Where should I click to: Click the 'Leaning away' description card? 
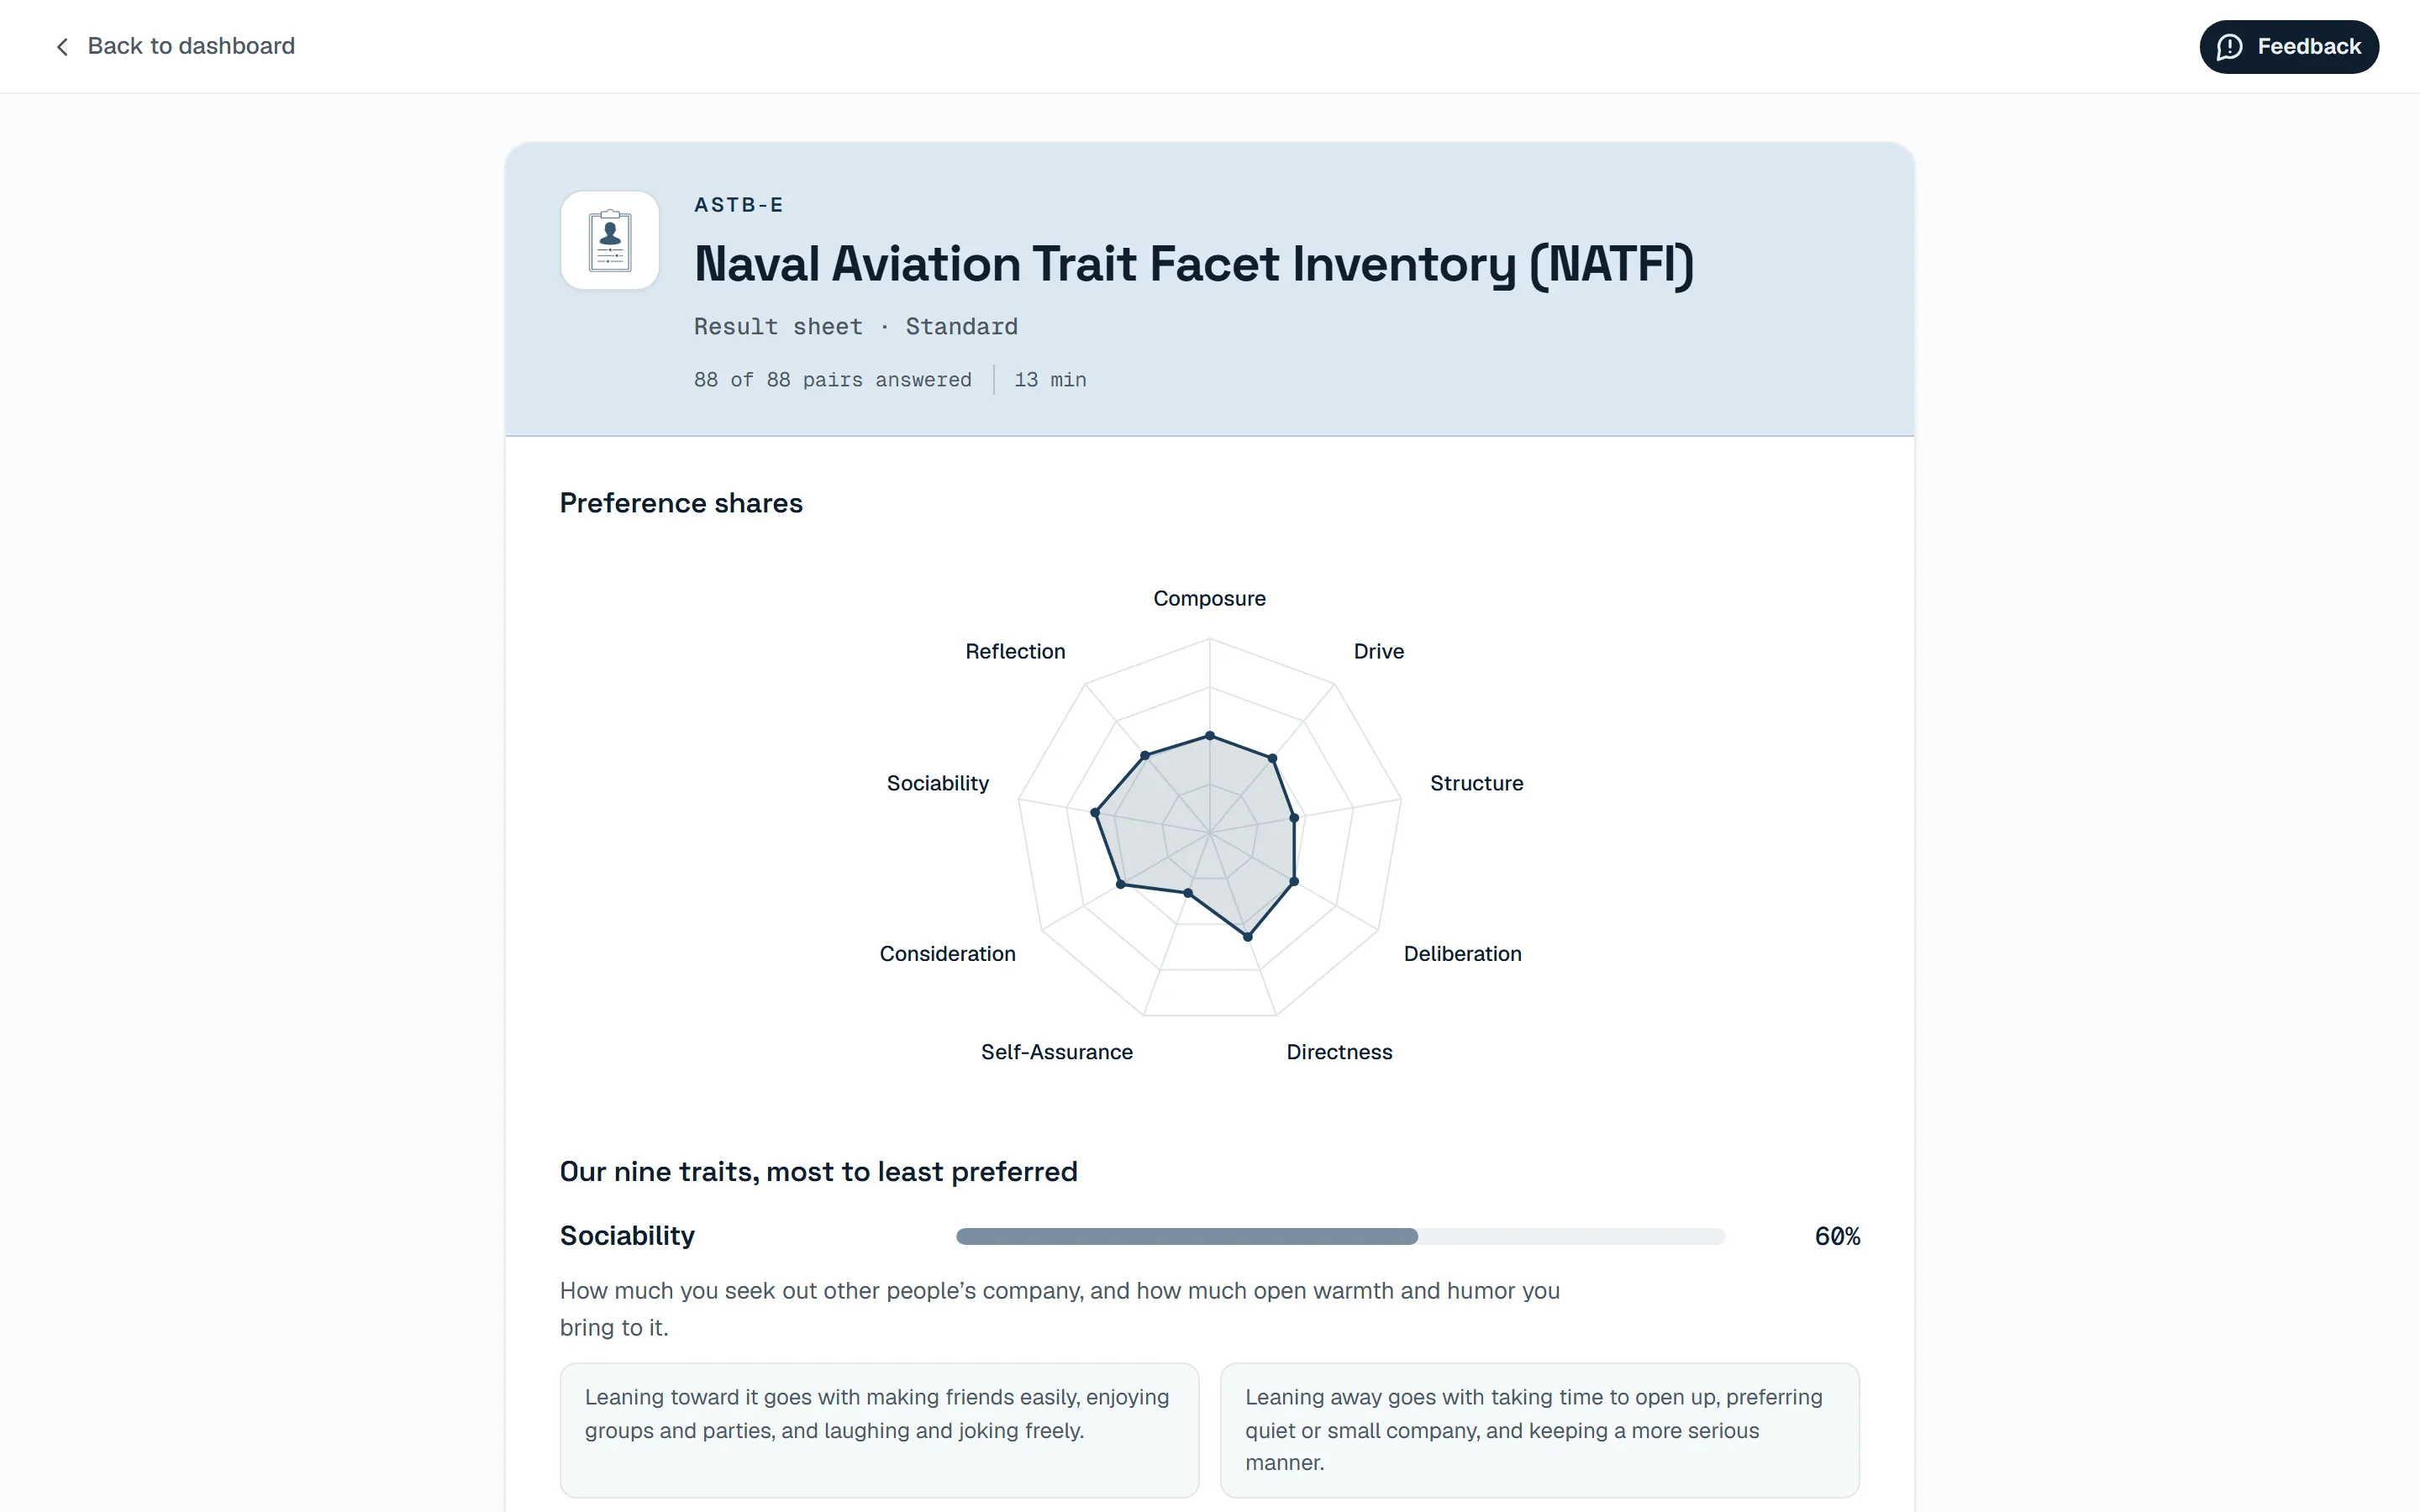[1539, 1430]
